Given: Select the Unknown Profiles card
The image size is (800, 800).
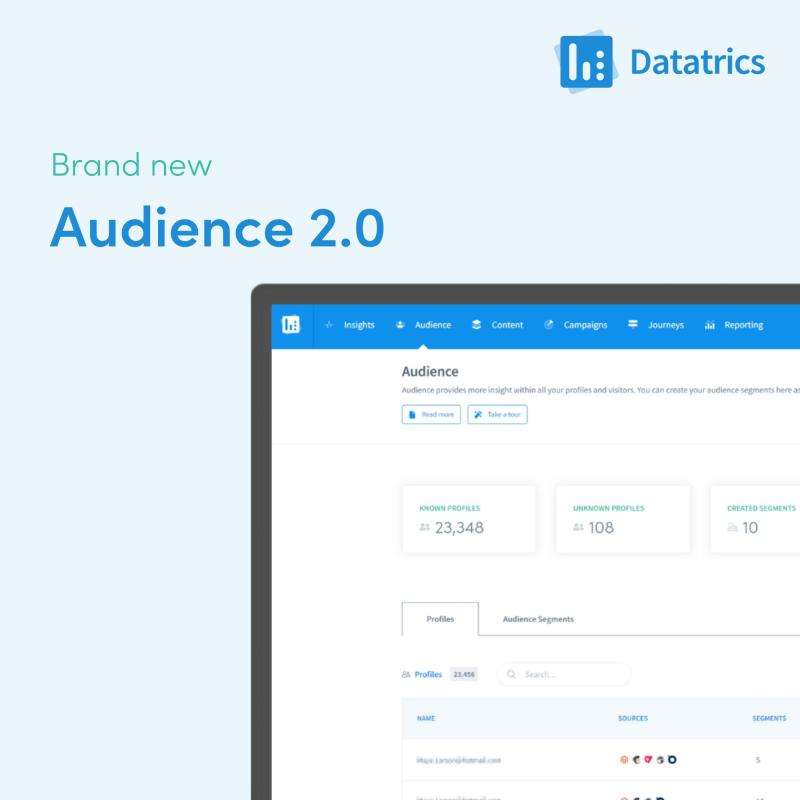Looking at the screenshot, I should coord(623,519).
